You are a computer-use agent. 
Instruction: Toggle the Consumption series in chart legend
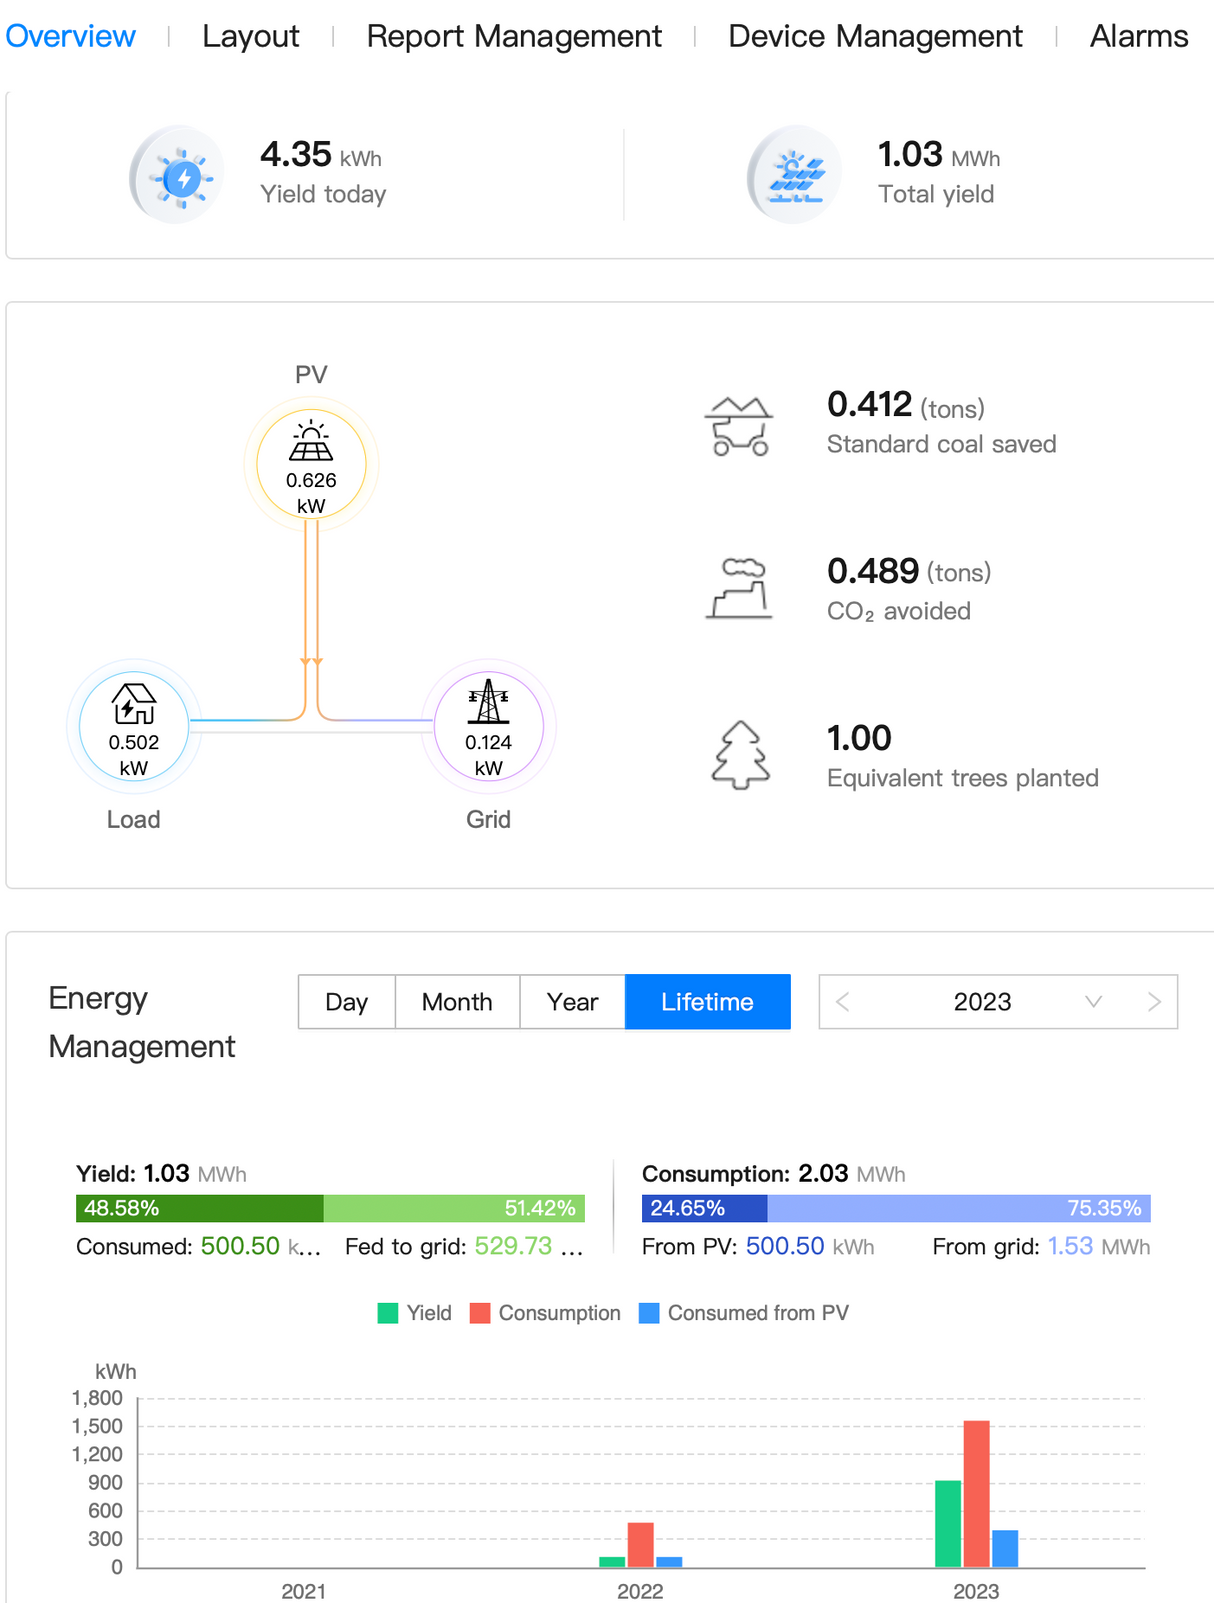[x=545, y=1313]
